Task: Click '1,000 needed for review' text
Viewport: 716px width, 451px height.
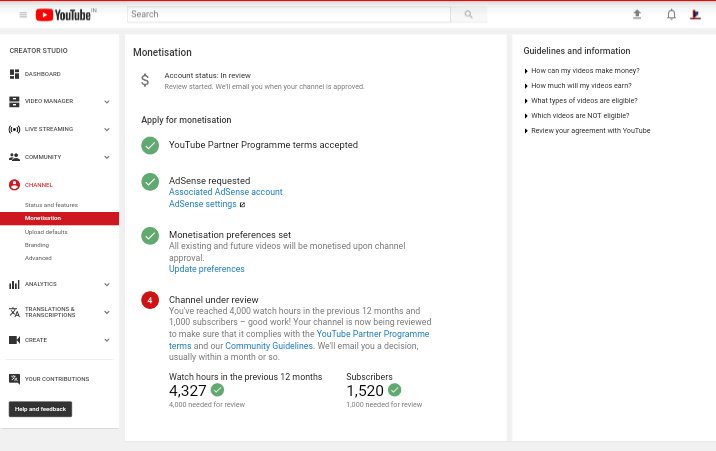Action: (x=384, y=404)
